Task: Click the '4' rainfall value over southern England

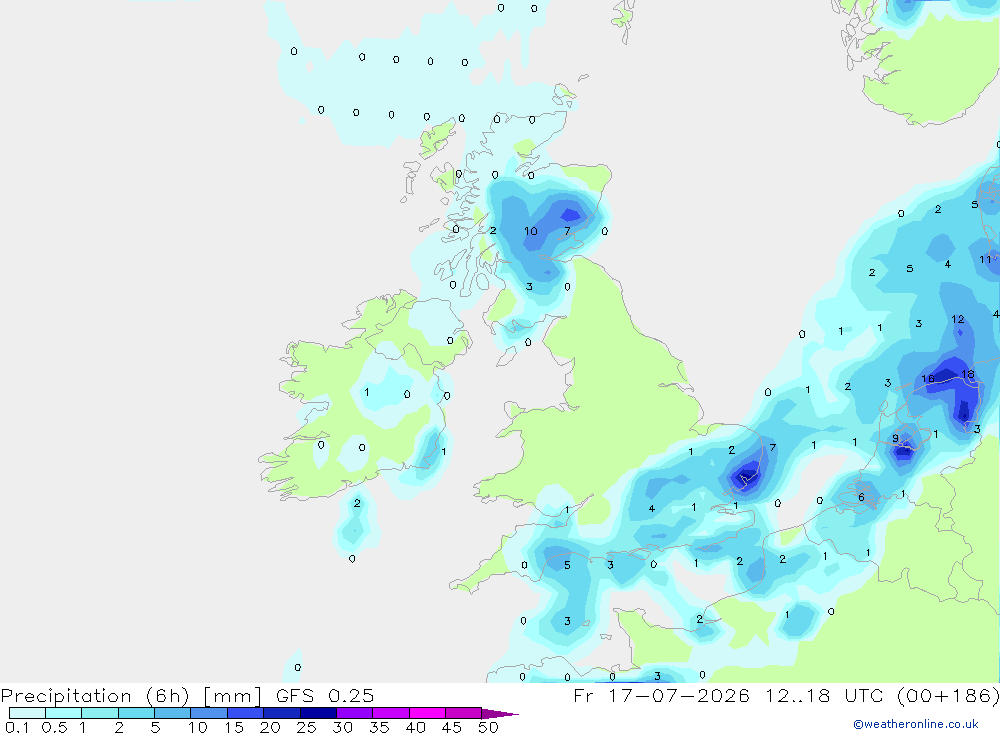Action: (x=651, y=508)
